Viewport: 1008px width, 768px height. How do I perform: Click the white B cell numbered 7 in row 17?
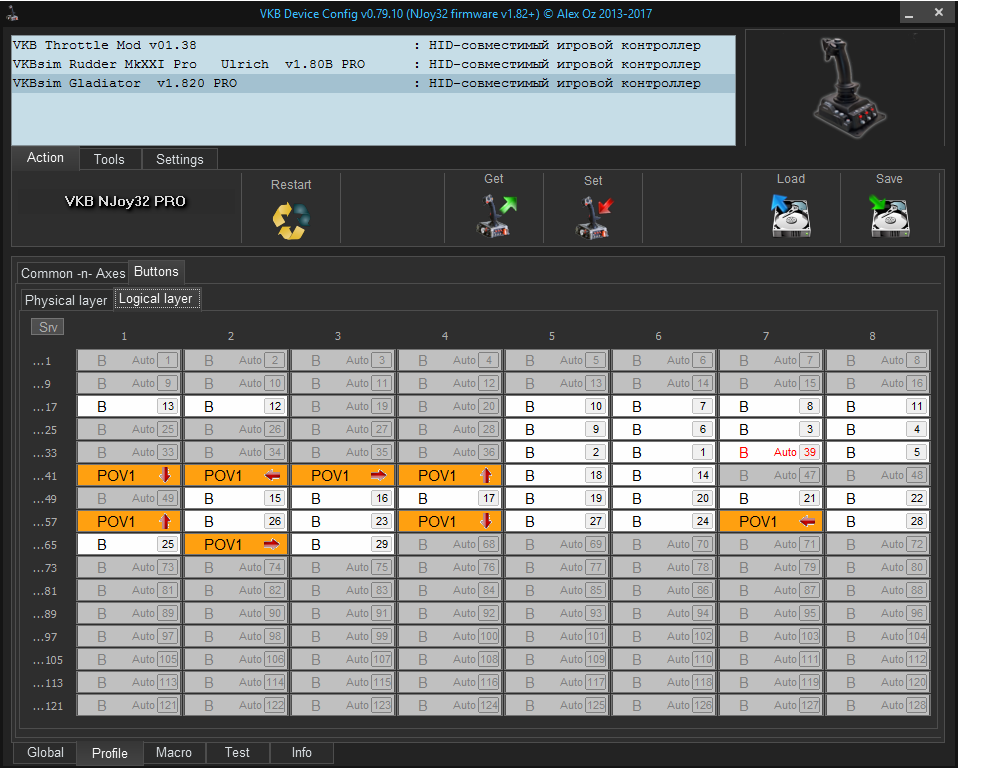(x=664, y=406)
